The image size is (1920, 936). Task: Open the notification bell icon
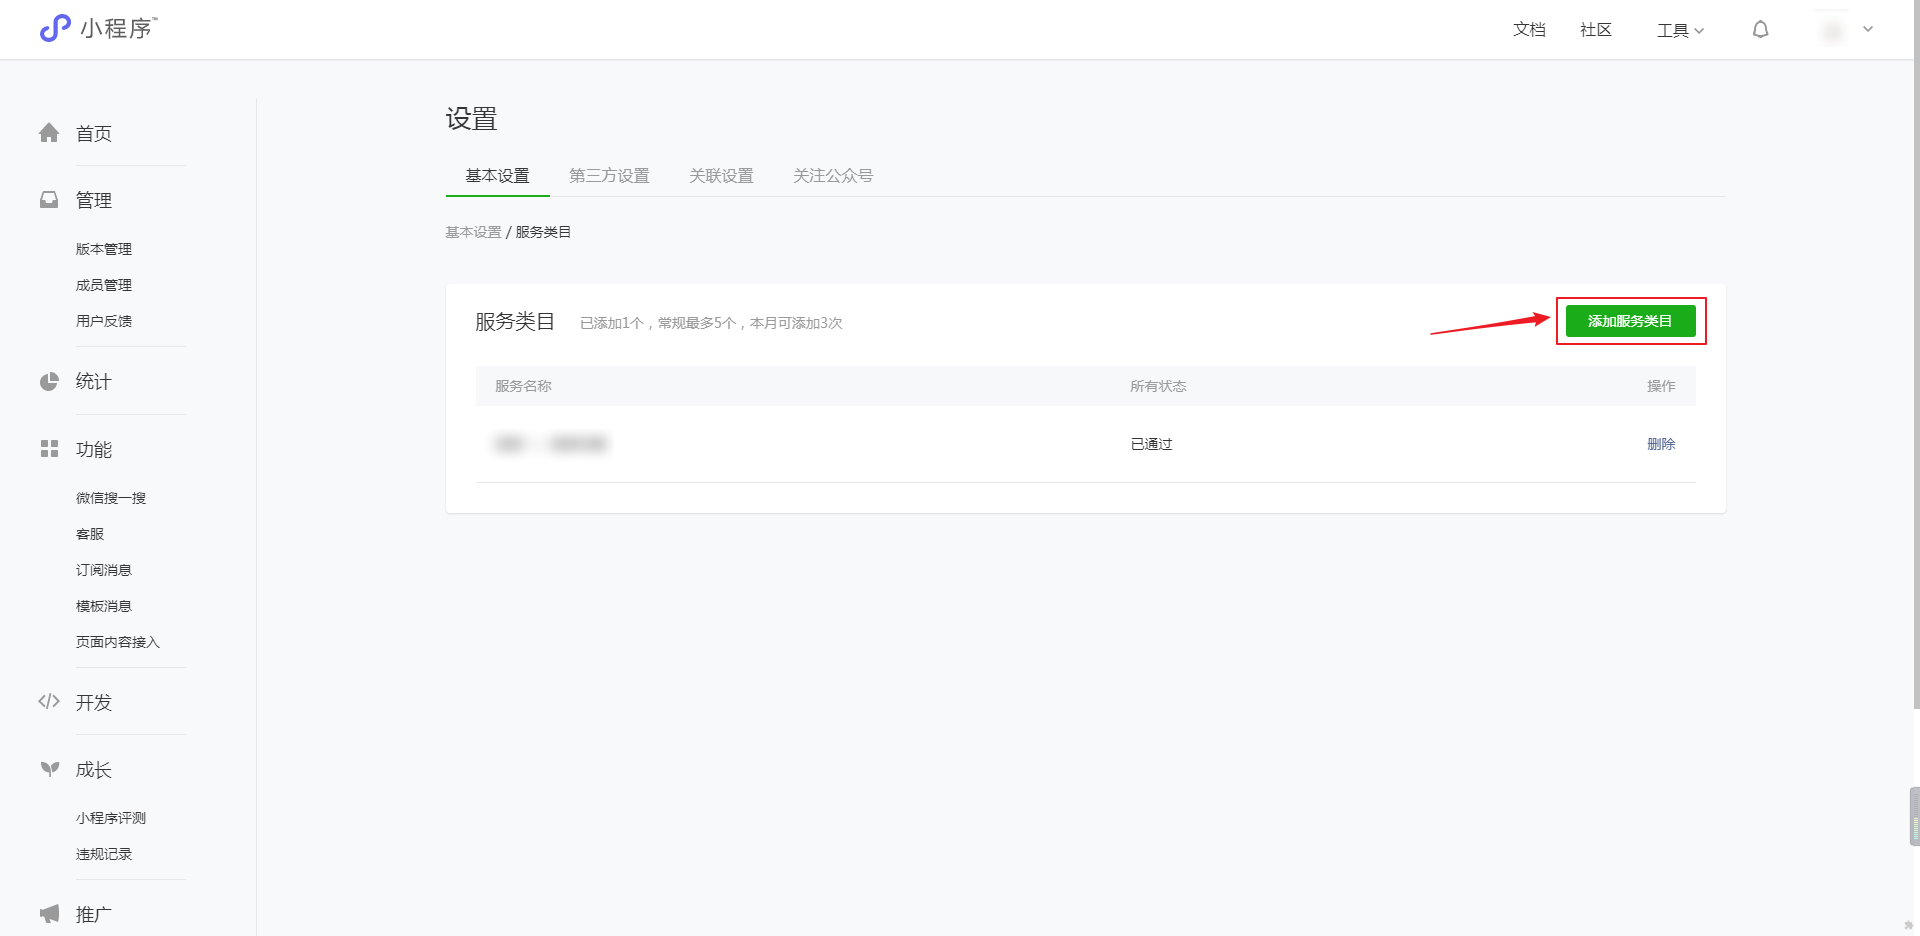click(1760, 30)
